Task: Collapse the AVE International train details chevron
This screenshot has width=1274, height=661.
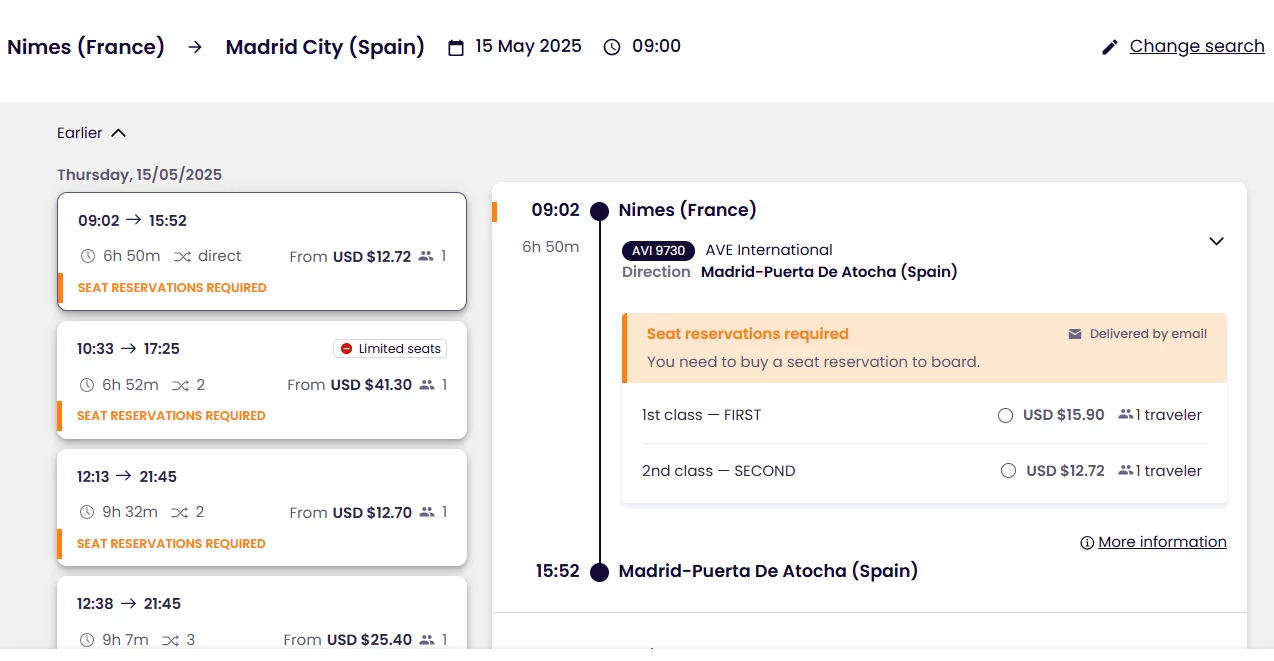Action: [1216, 241]
